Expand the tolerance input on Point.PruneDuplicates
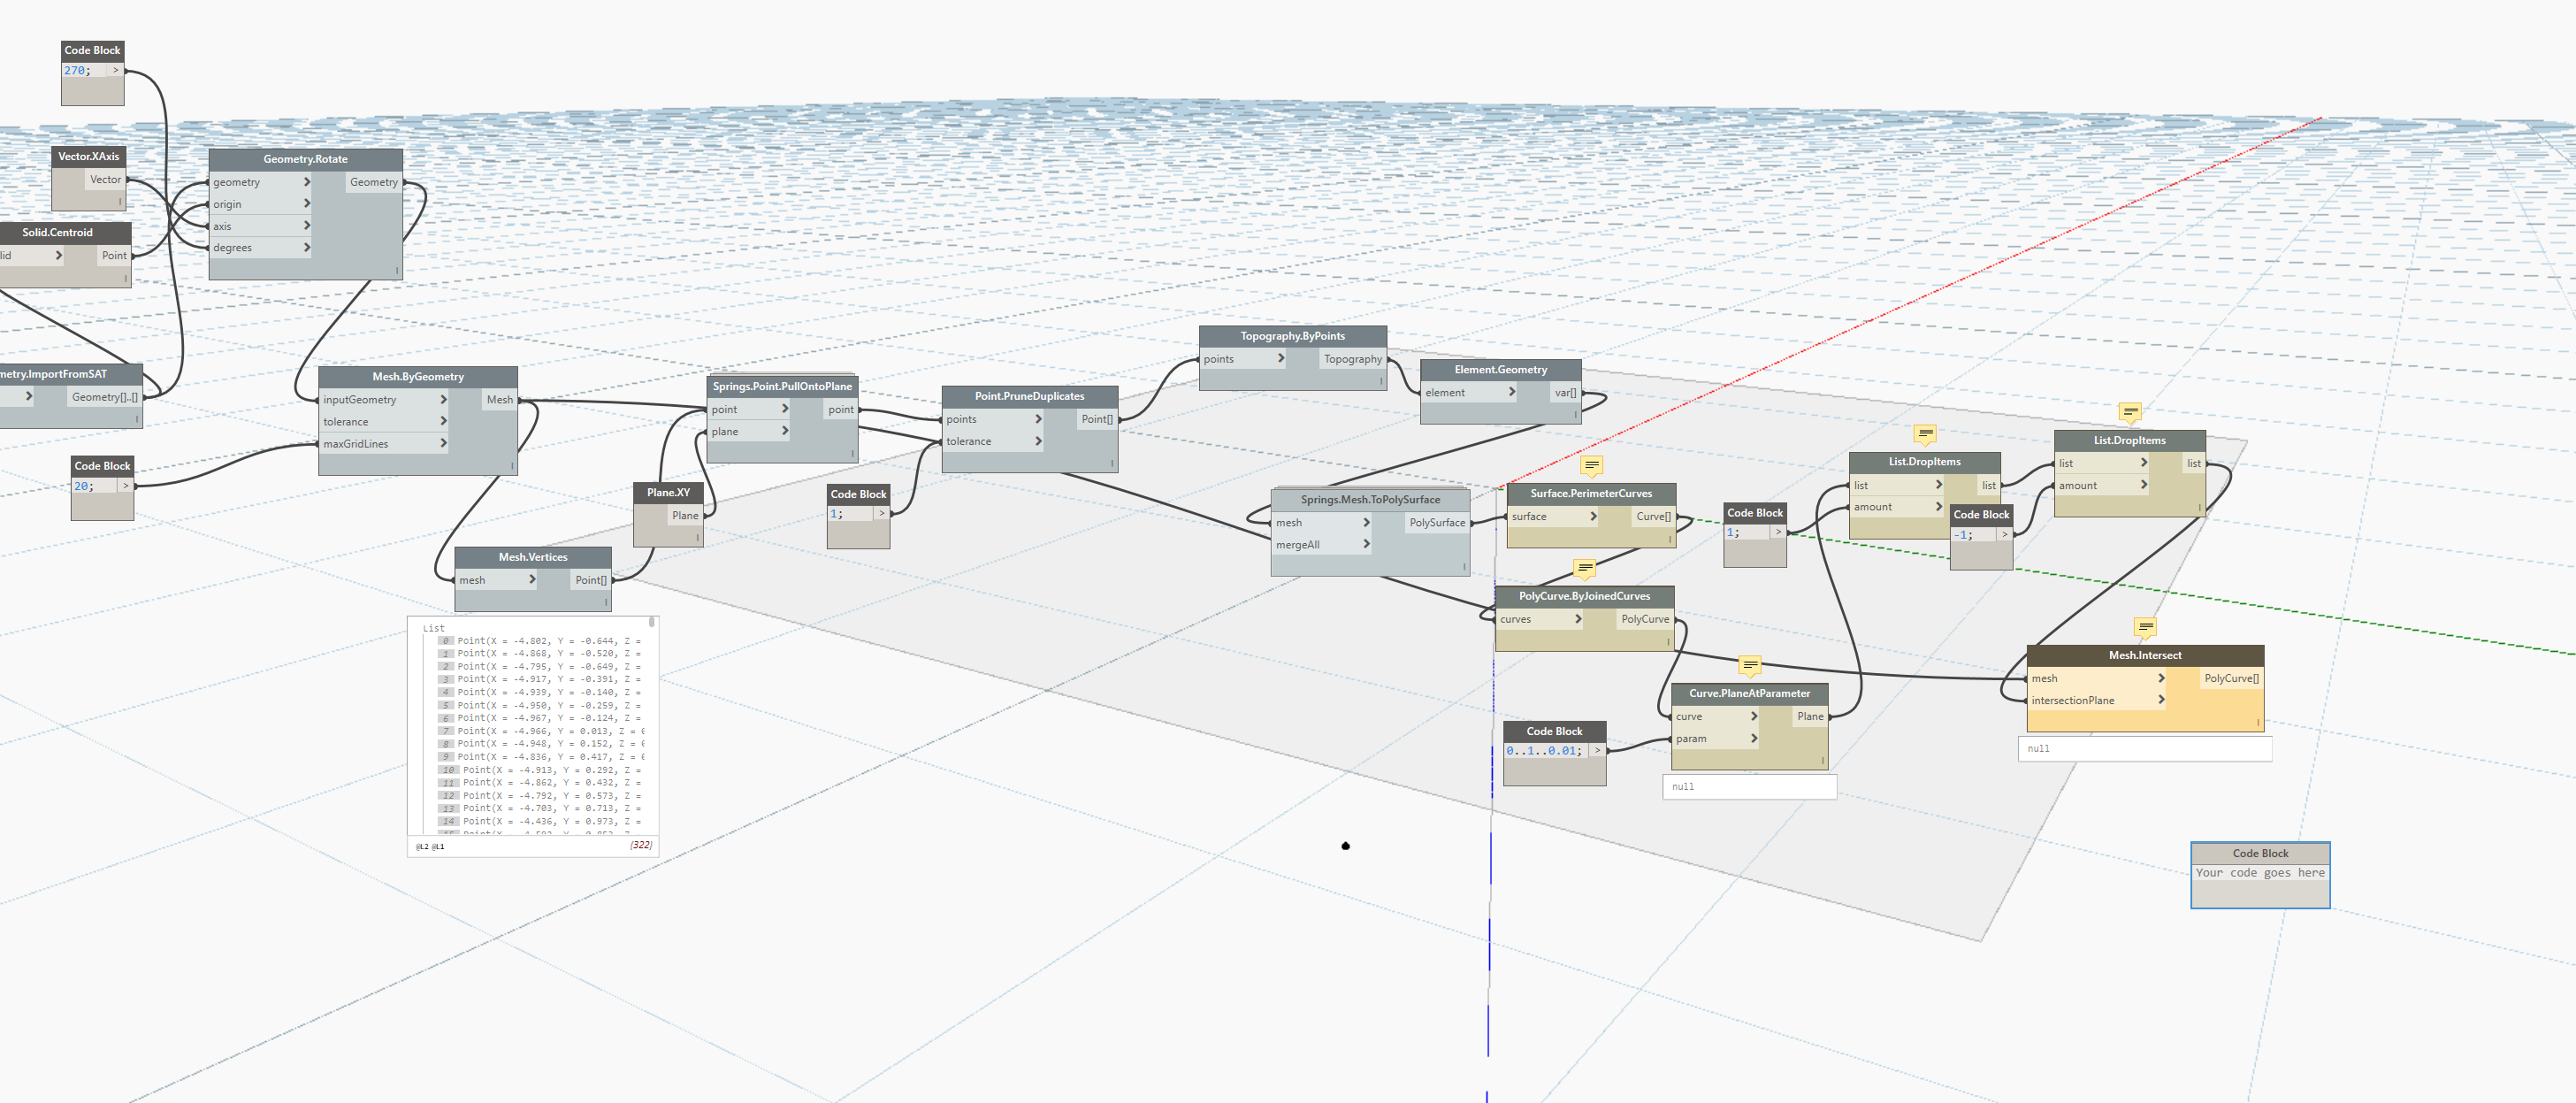Screen dimensions: 2576x1103 1038,441
